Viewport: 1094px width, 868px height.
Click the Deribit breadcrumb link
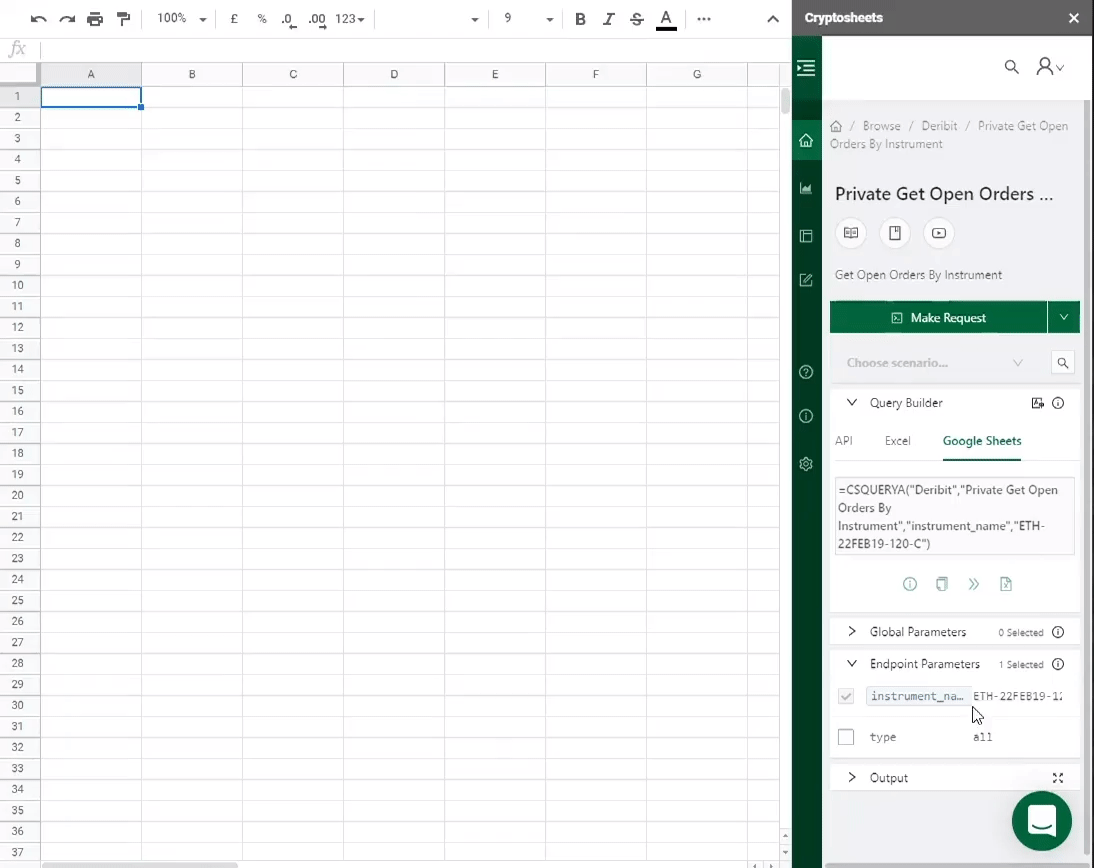click(x=939, y=126)
